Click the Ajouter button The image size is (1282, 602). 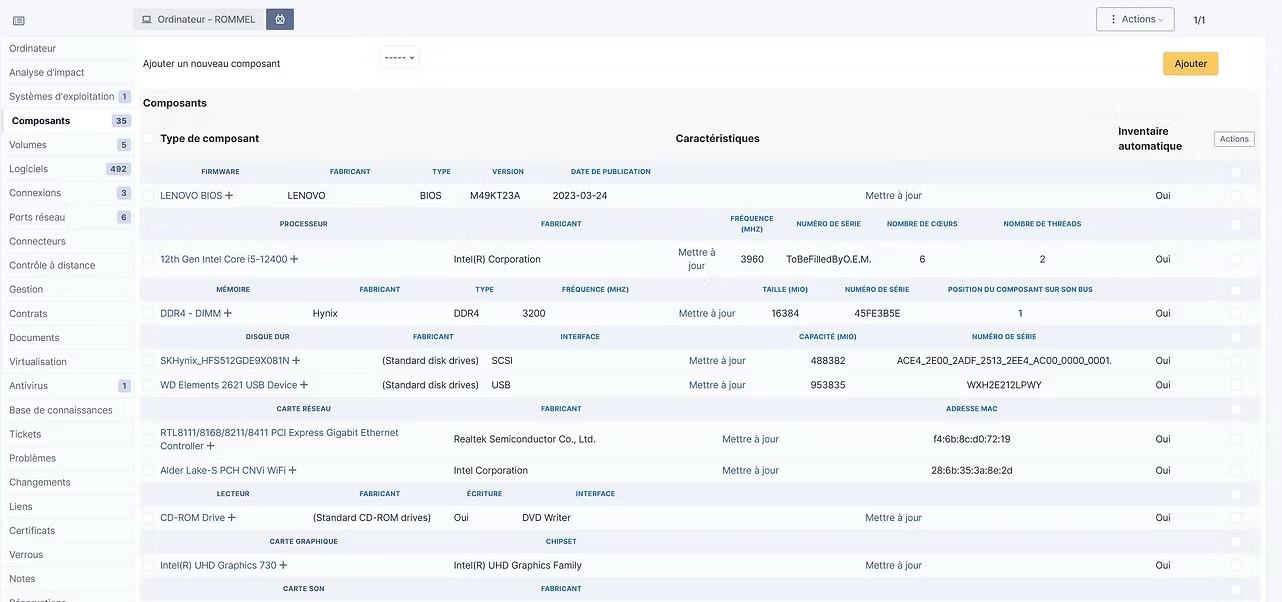1190,63
